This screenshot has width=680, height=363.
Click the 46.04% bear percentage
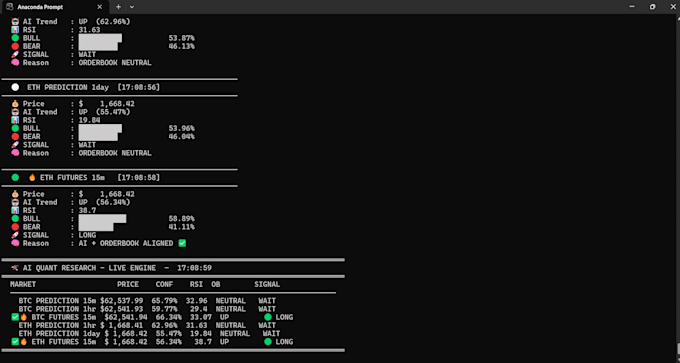(x=181, y=137)
